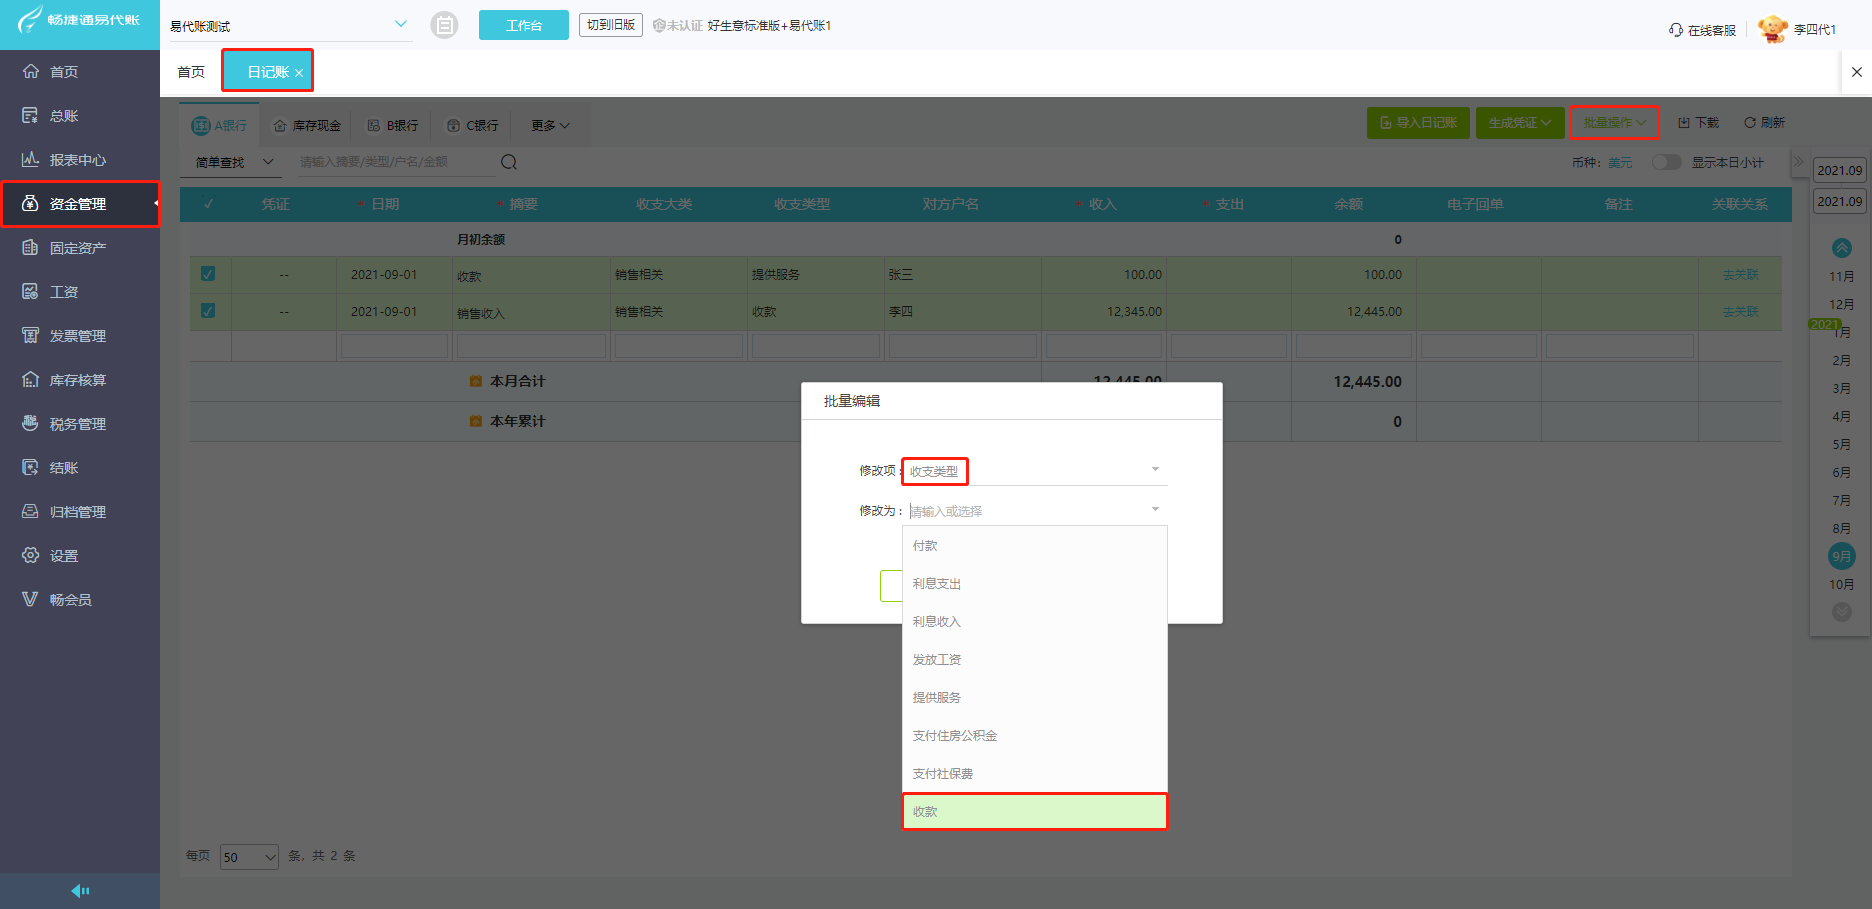This screenshot has height=909, width=1872.
Task: Open the 更多 accounts dropdown
Action: [550, 125]
